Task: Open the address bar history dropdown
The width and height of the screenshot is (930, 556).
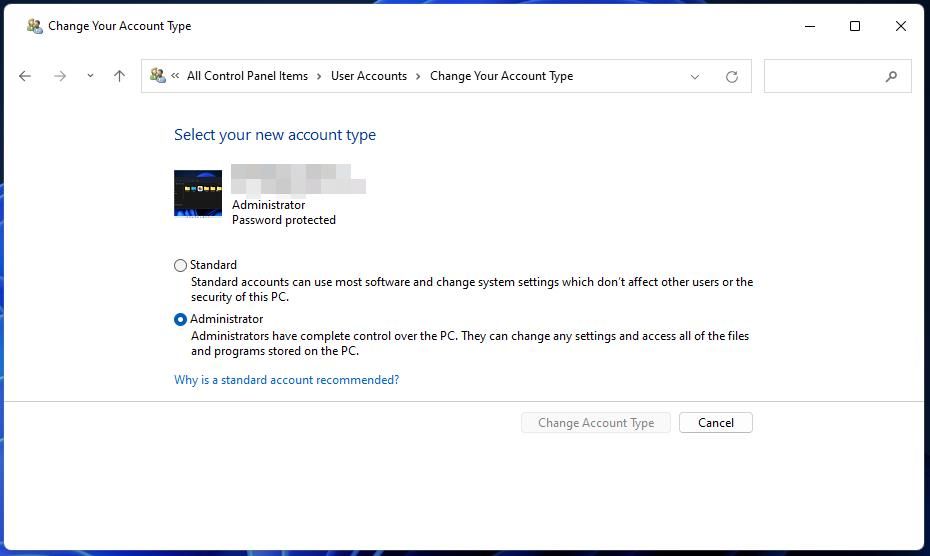Action: (695, 77)
